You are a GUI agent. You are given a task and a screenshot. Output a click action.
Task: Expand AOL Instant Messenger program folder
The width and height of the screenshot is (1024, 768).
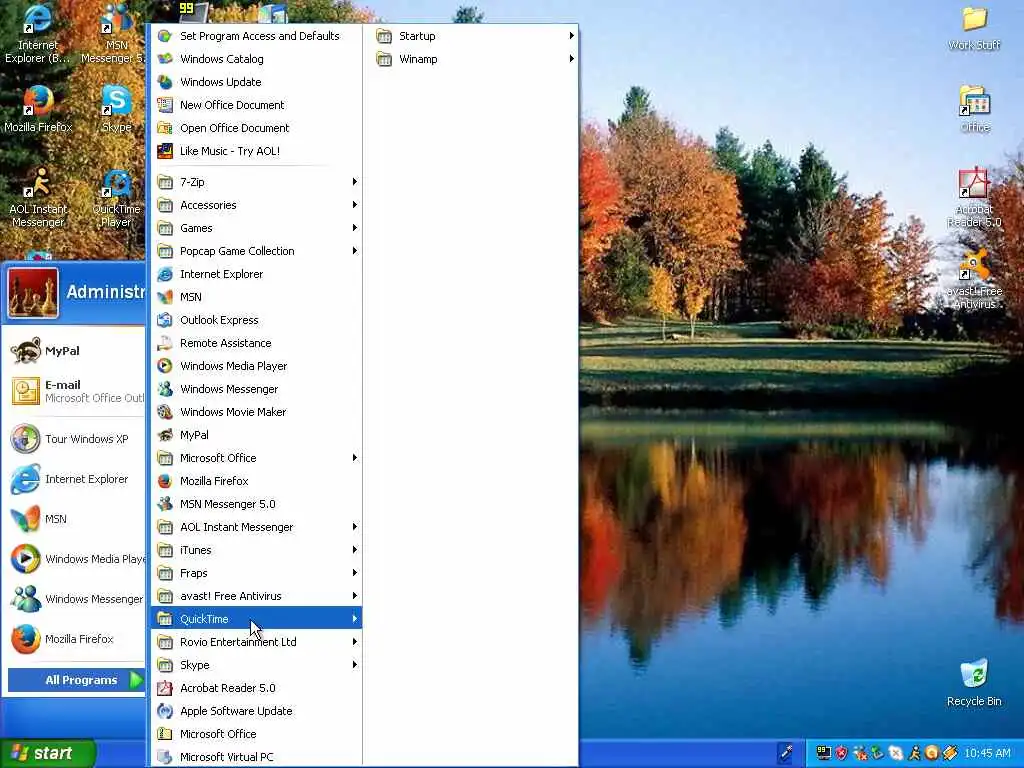pyautogui.click(x=256, y=527)
